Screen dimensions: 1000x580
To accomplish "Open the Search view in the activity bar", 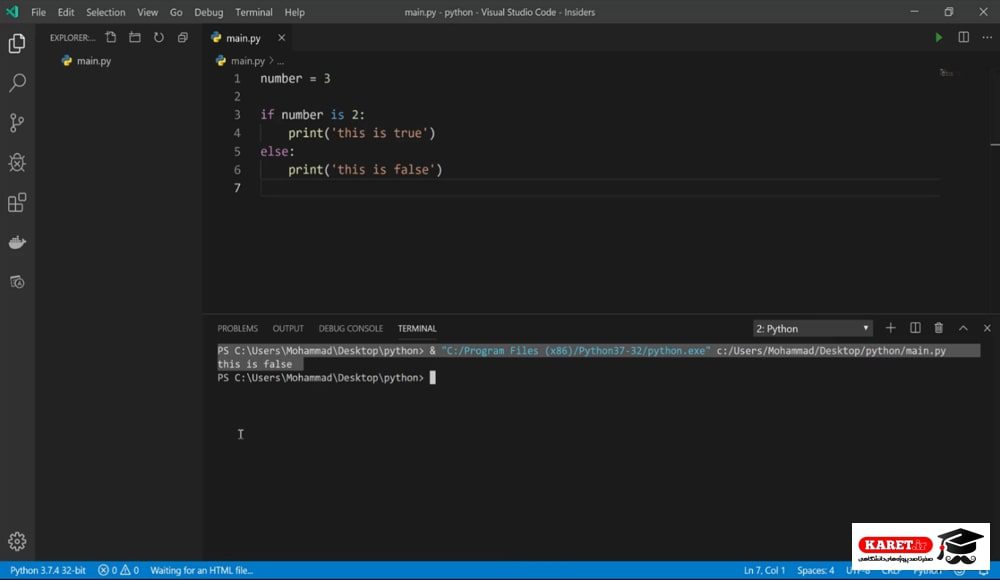I will 17,82.
